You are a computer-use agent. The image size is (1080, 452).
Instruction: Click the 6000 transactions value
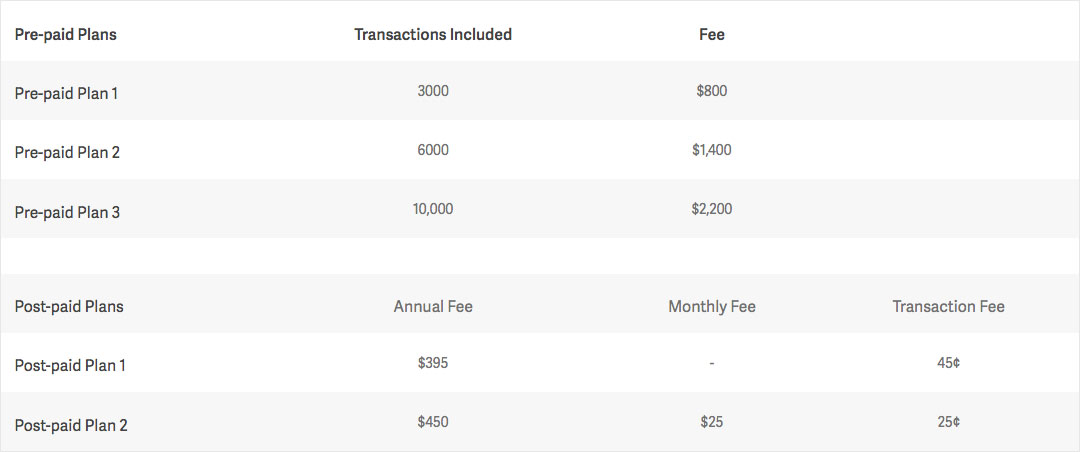pos(433,150)
